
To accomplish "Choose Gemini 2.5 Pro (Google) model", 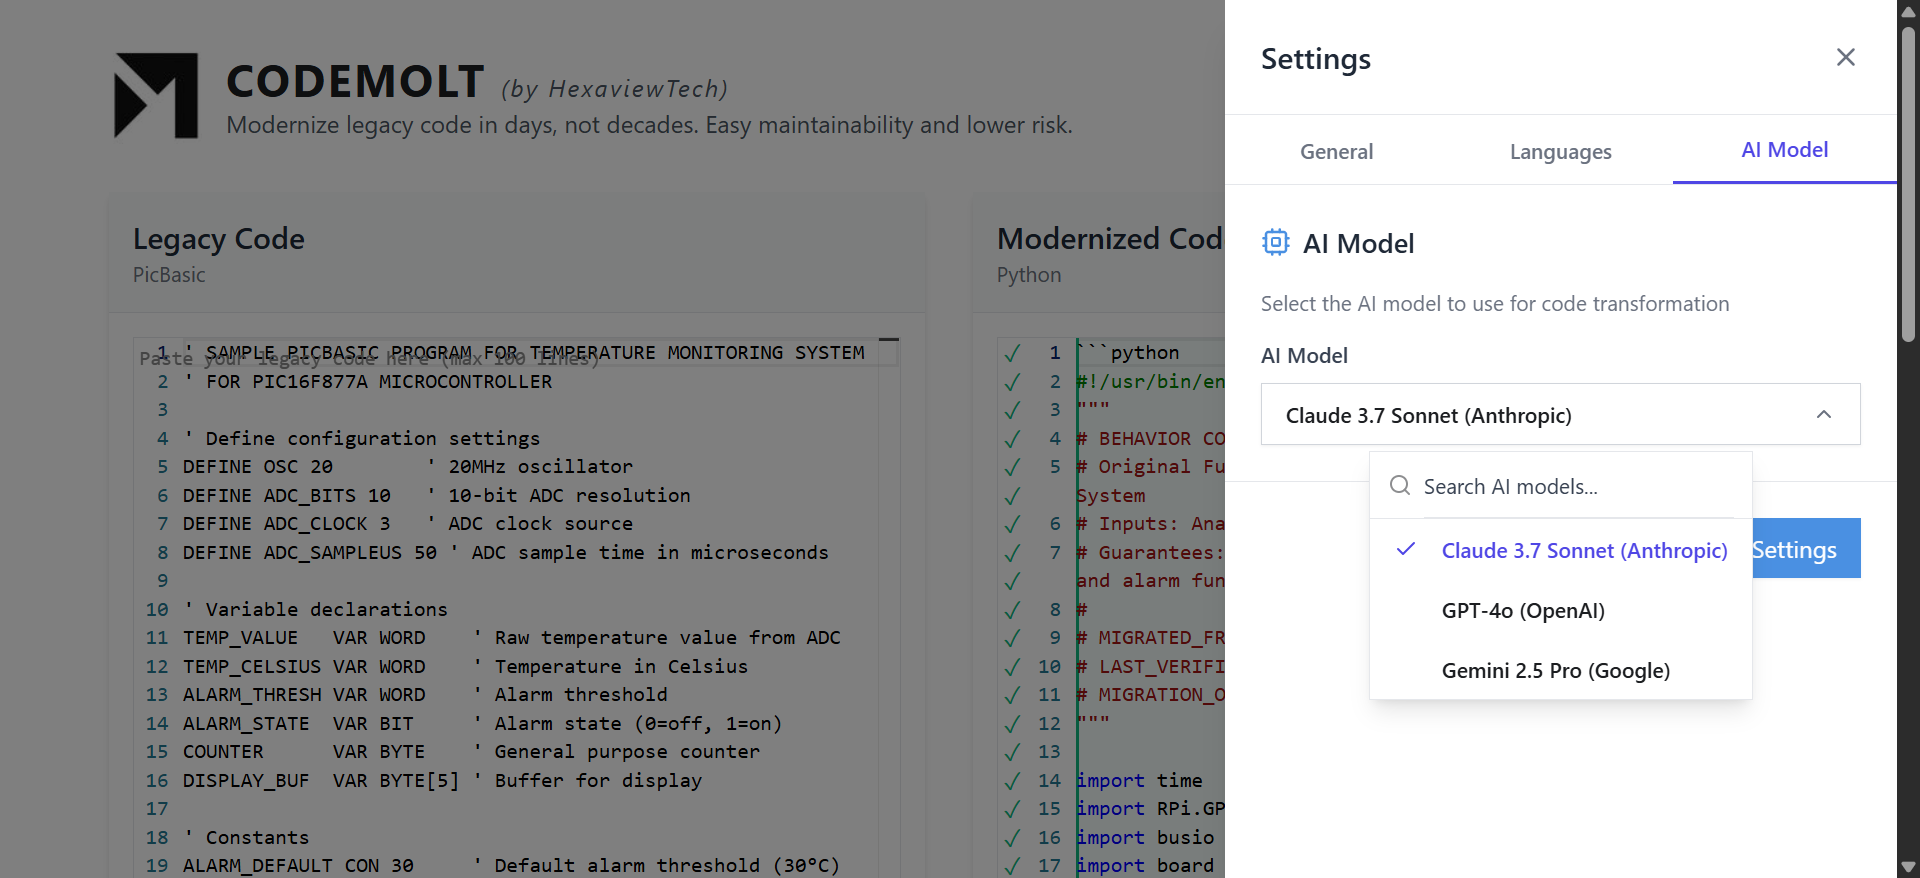I will tap(1555, 671).
